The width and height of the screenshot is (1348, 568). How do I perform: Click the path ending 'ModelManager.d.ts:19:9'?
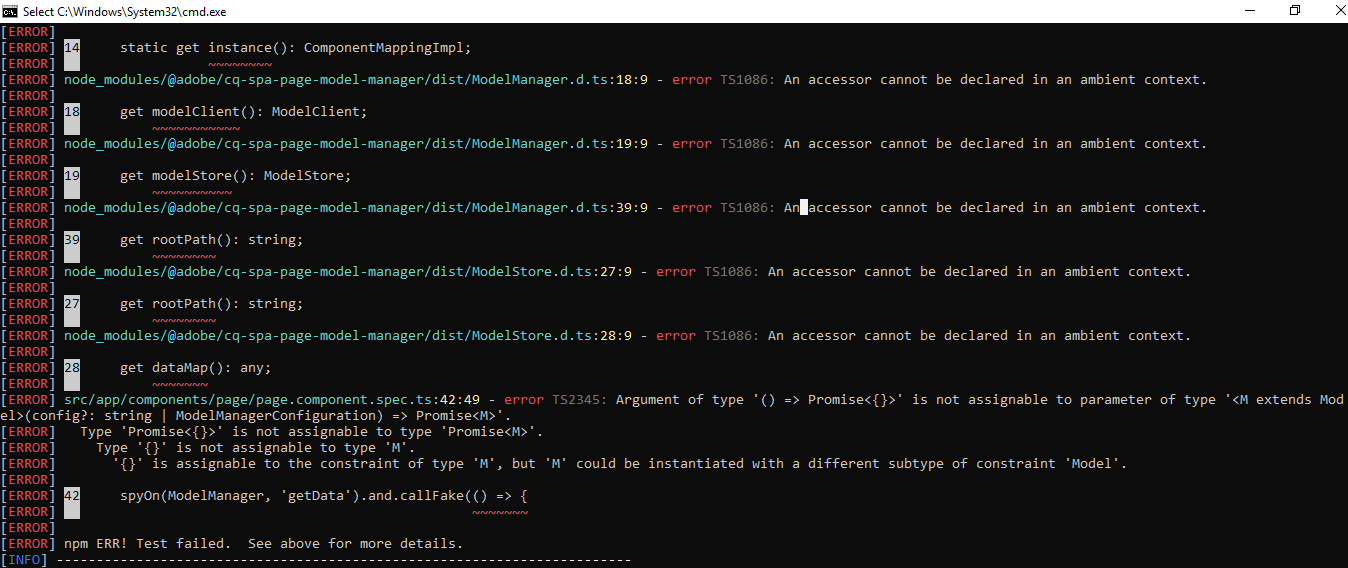tap(356, 144)
